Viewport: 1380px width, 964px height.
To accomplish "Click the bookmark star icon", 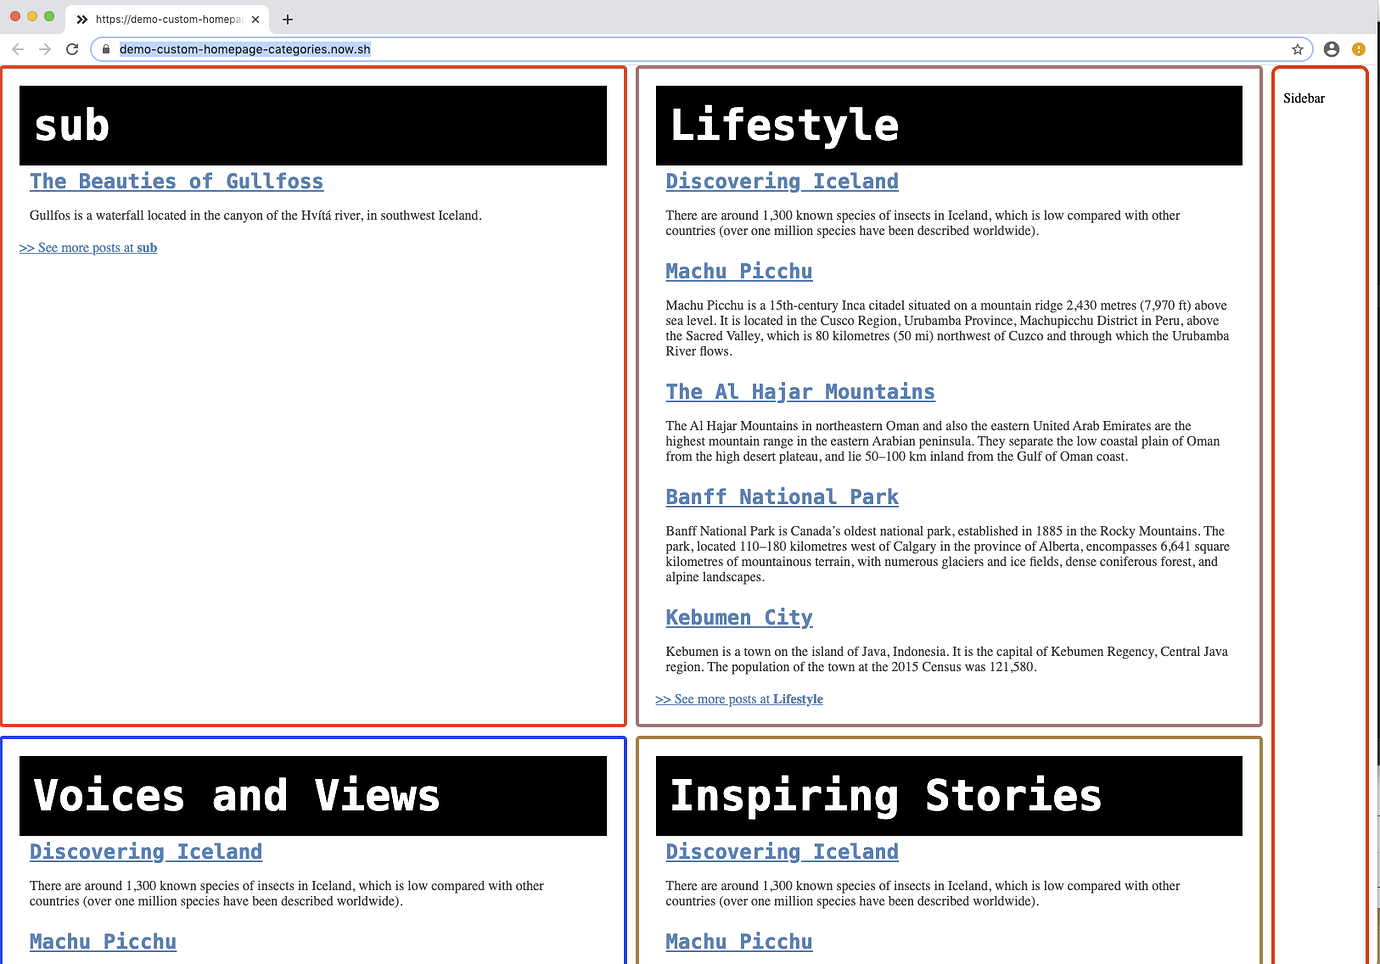I will coord(1297,48).
